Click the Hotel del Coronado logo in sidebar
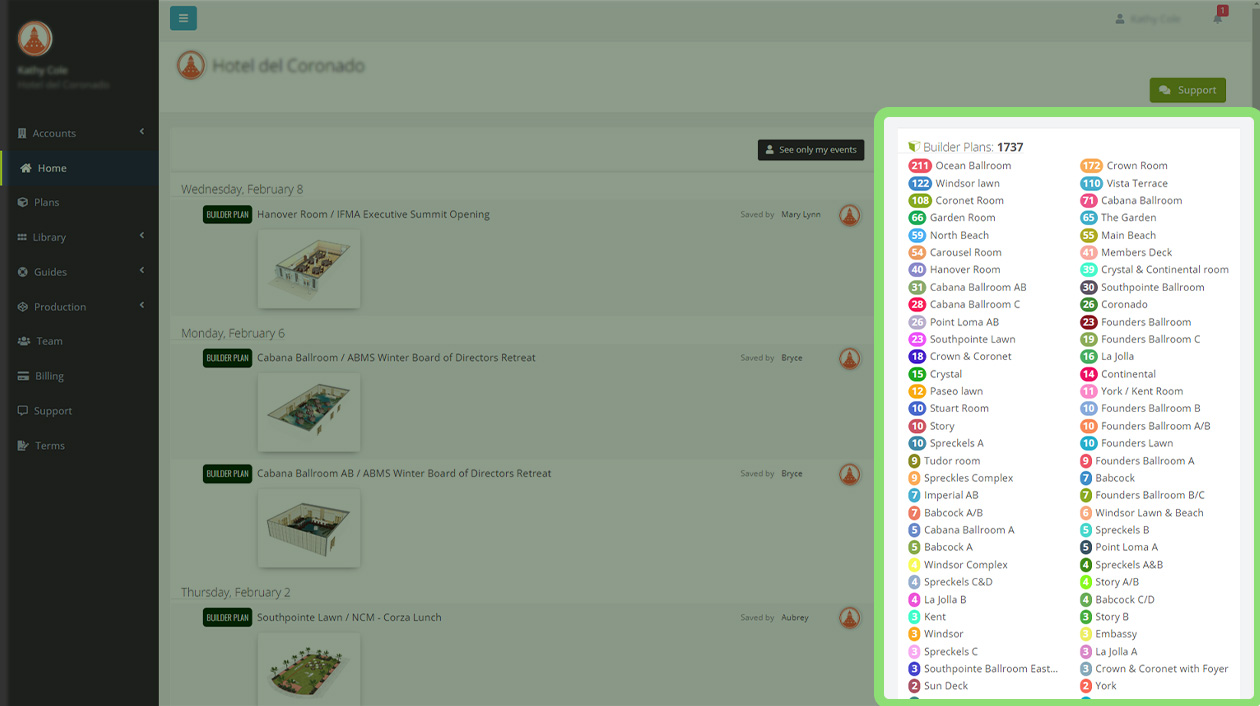1260x706 pixels. click(35, 39)
